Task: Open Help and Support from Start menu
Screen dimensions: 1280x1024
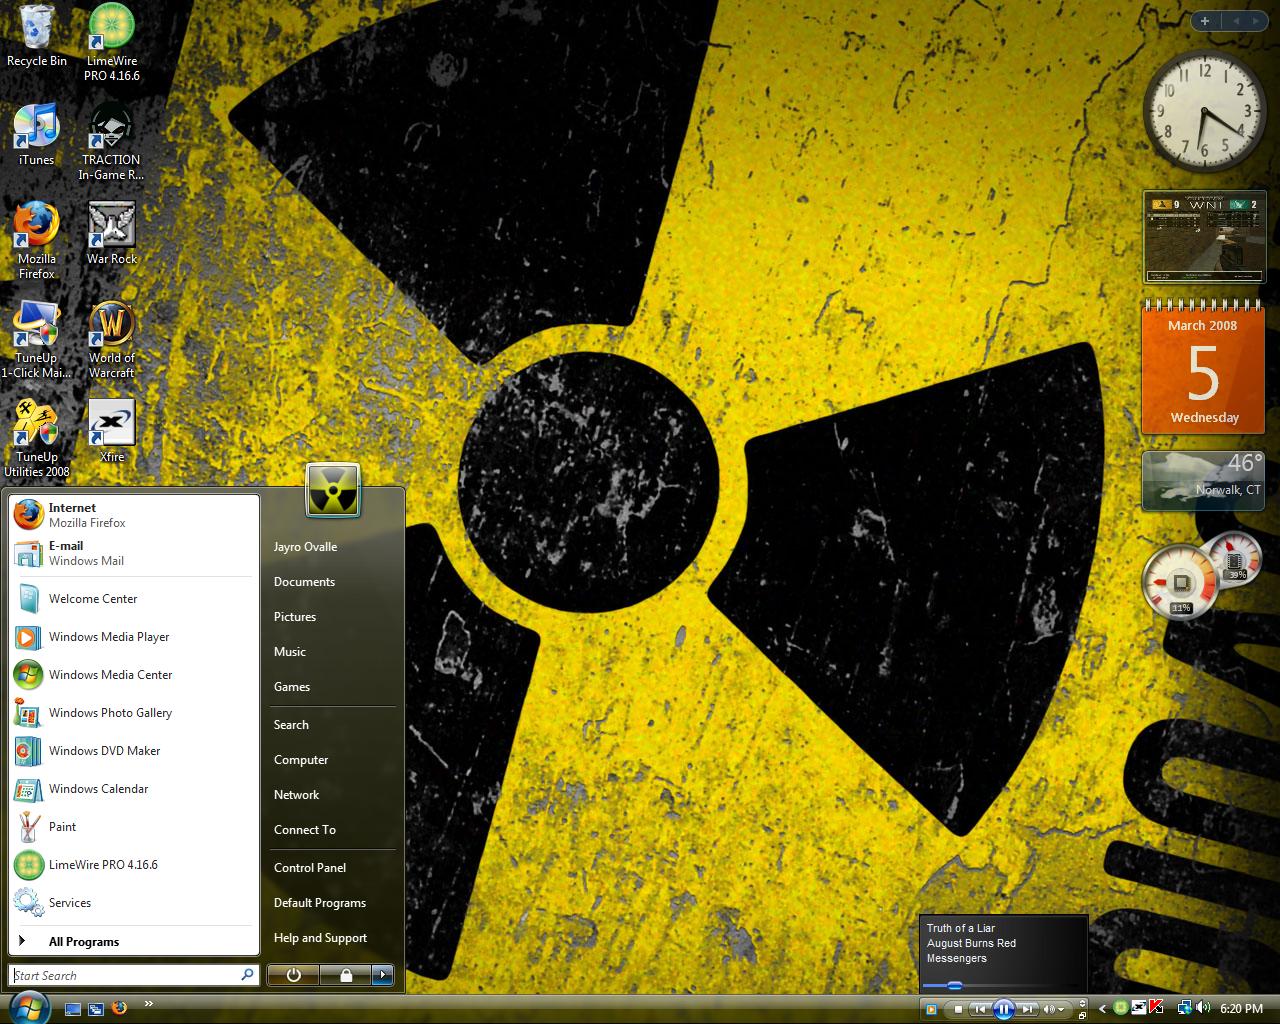Action: point(332,938)
